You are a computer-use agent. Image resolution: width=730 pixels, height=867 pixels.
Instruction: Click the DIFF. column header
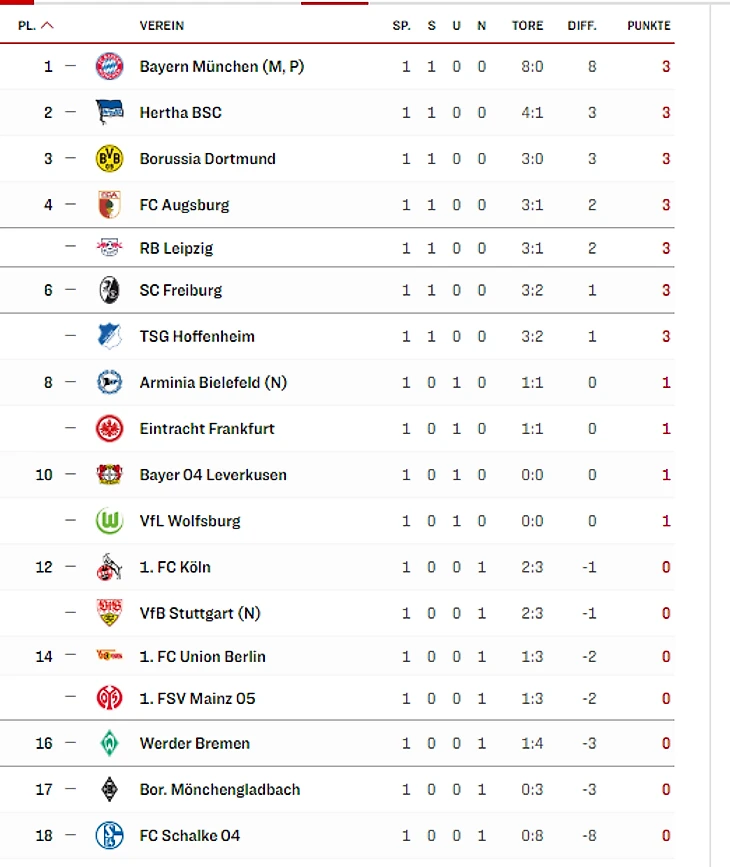(582, 25)
